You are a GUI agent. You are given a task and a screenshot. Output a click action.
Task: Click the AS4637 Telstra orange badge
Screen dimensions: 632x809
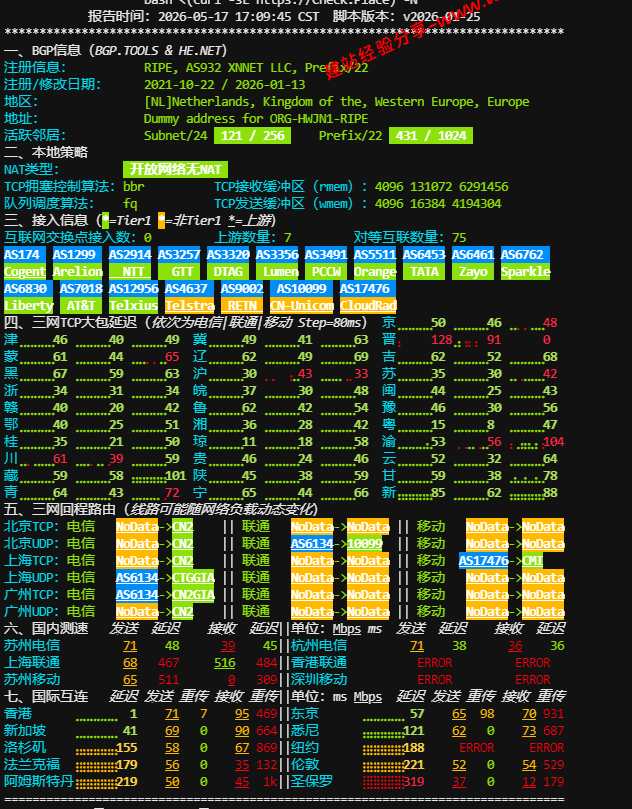pos(189,297)
